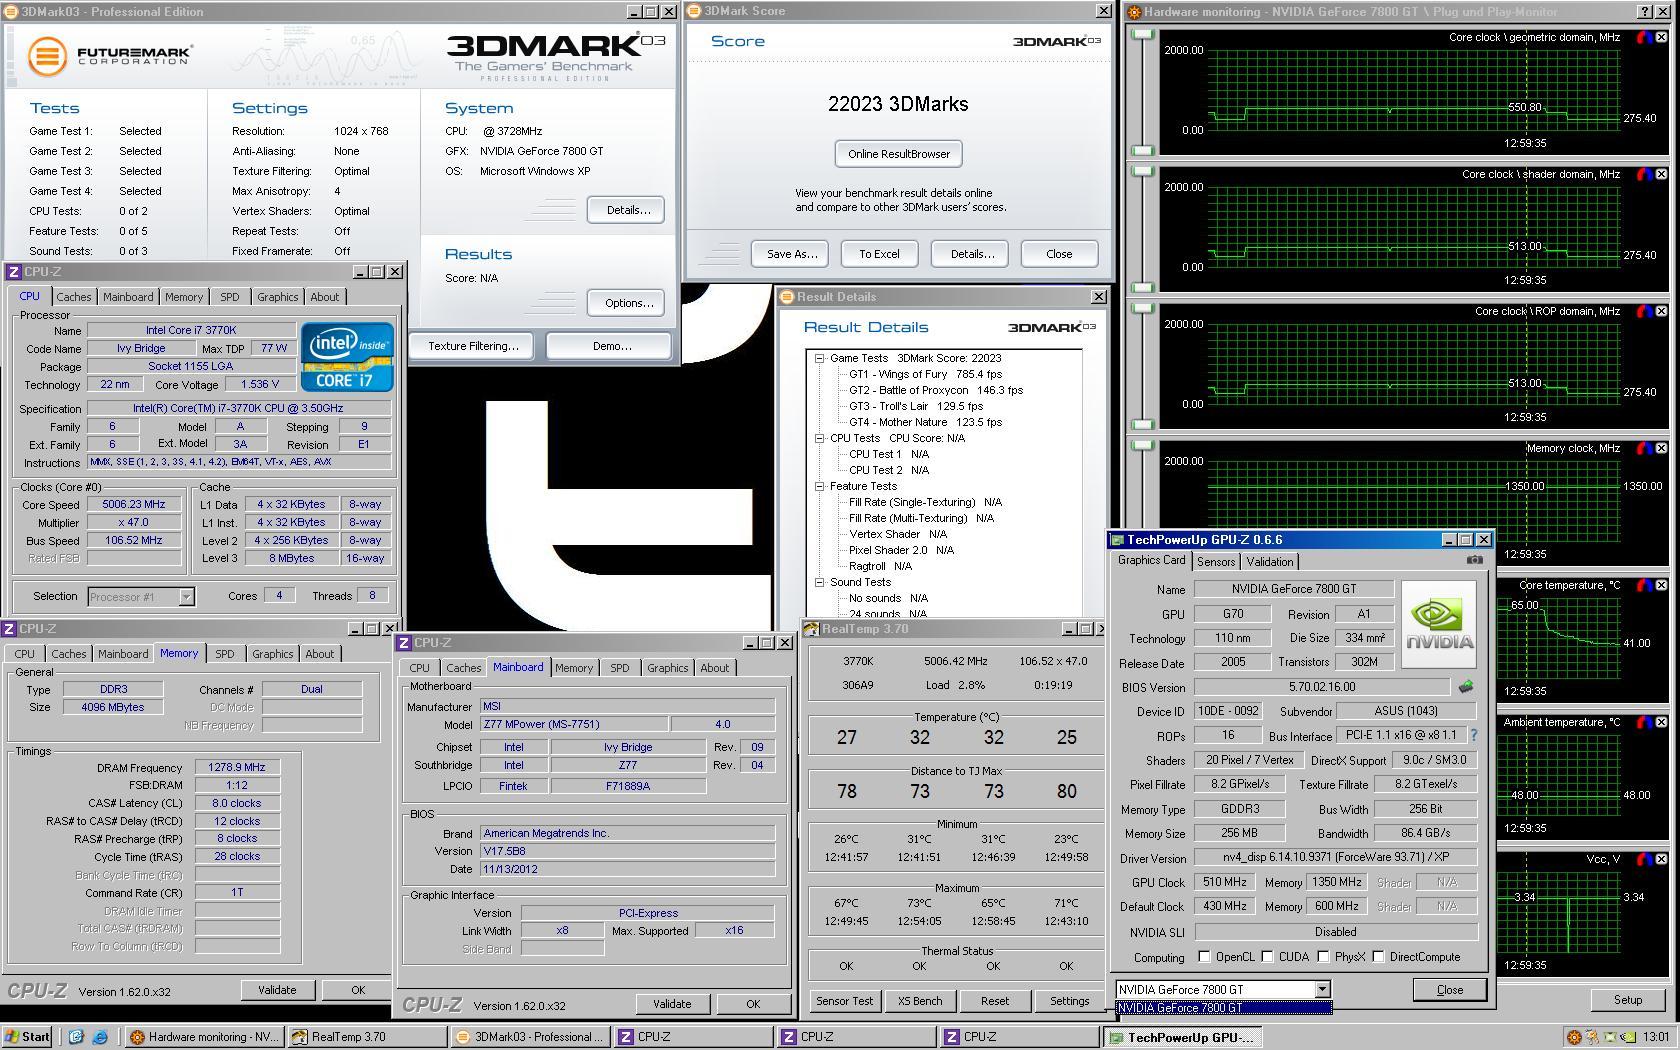Hide the Core temperature graph with its X icon
Image resolution: width=1680 pixels, height=1050 pixels.
(x=1661, y=585)
